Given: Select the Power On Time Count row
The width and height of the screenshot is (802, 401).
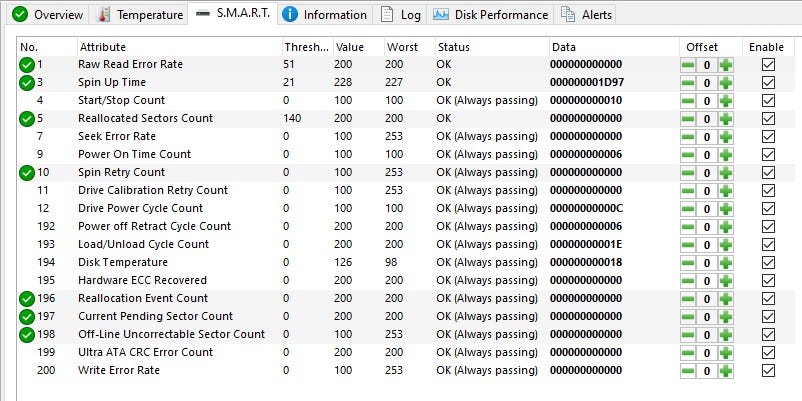Looking at the screenshot, I should (x=406, y=154).
